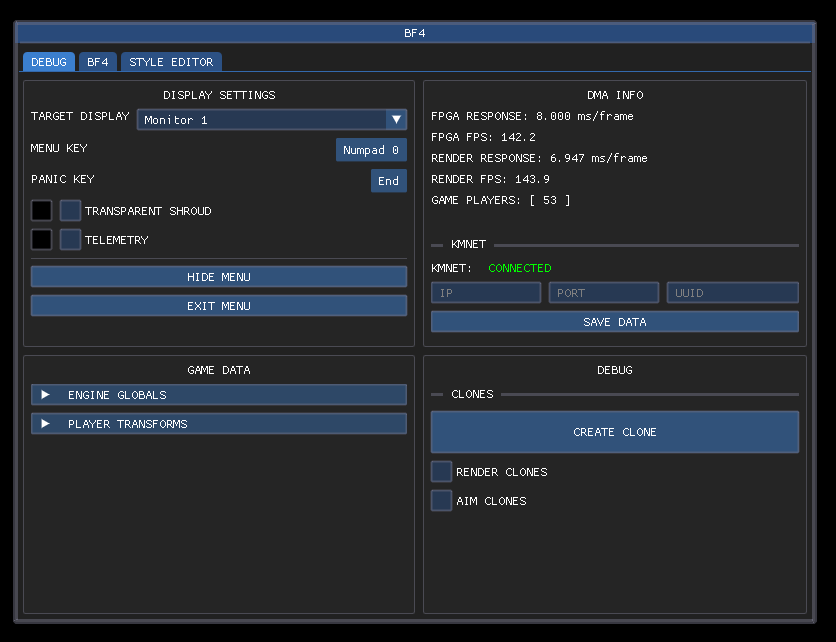Enable the RENDER CLONES checkbox
Viewport: 836px width, 642px height.
pos(441,471)
